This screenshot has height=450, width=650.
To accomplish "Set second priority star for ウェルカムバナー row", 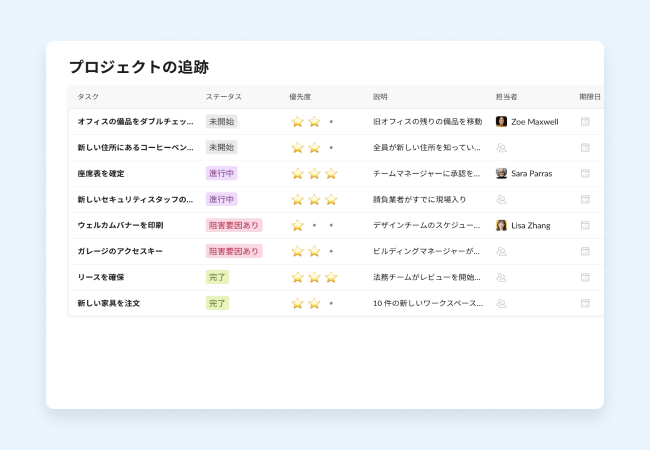I will coord(314,226).
